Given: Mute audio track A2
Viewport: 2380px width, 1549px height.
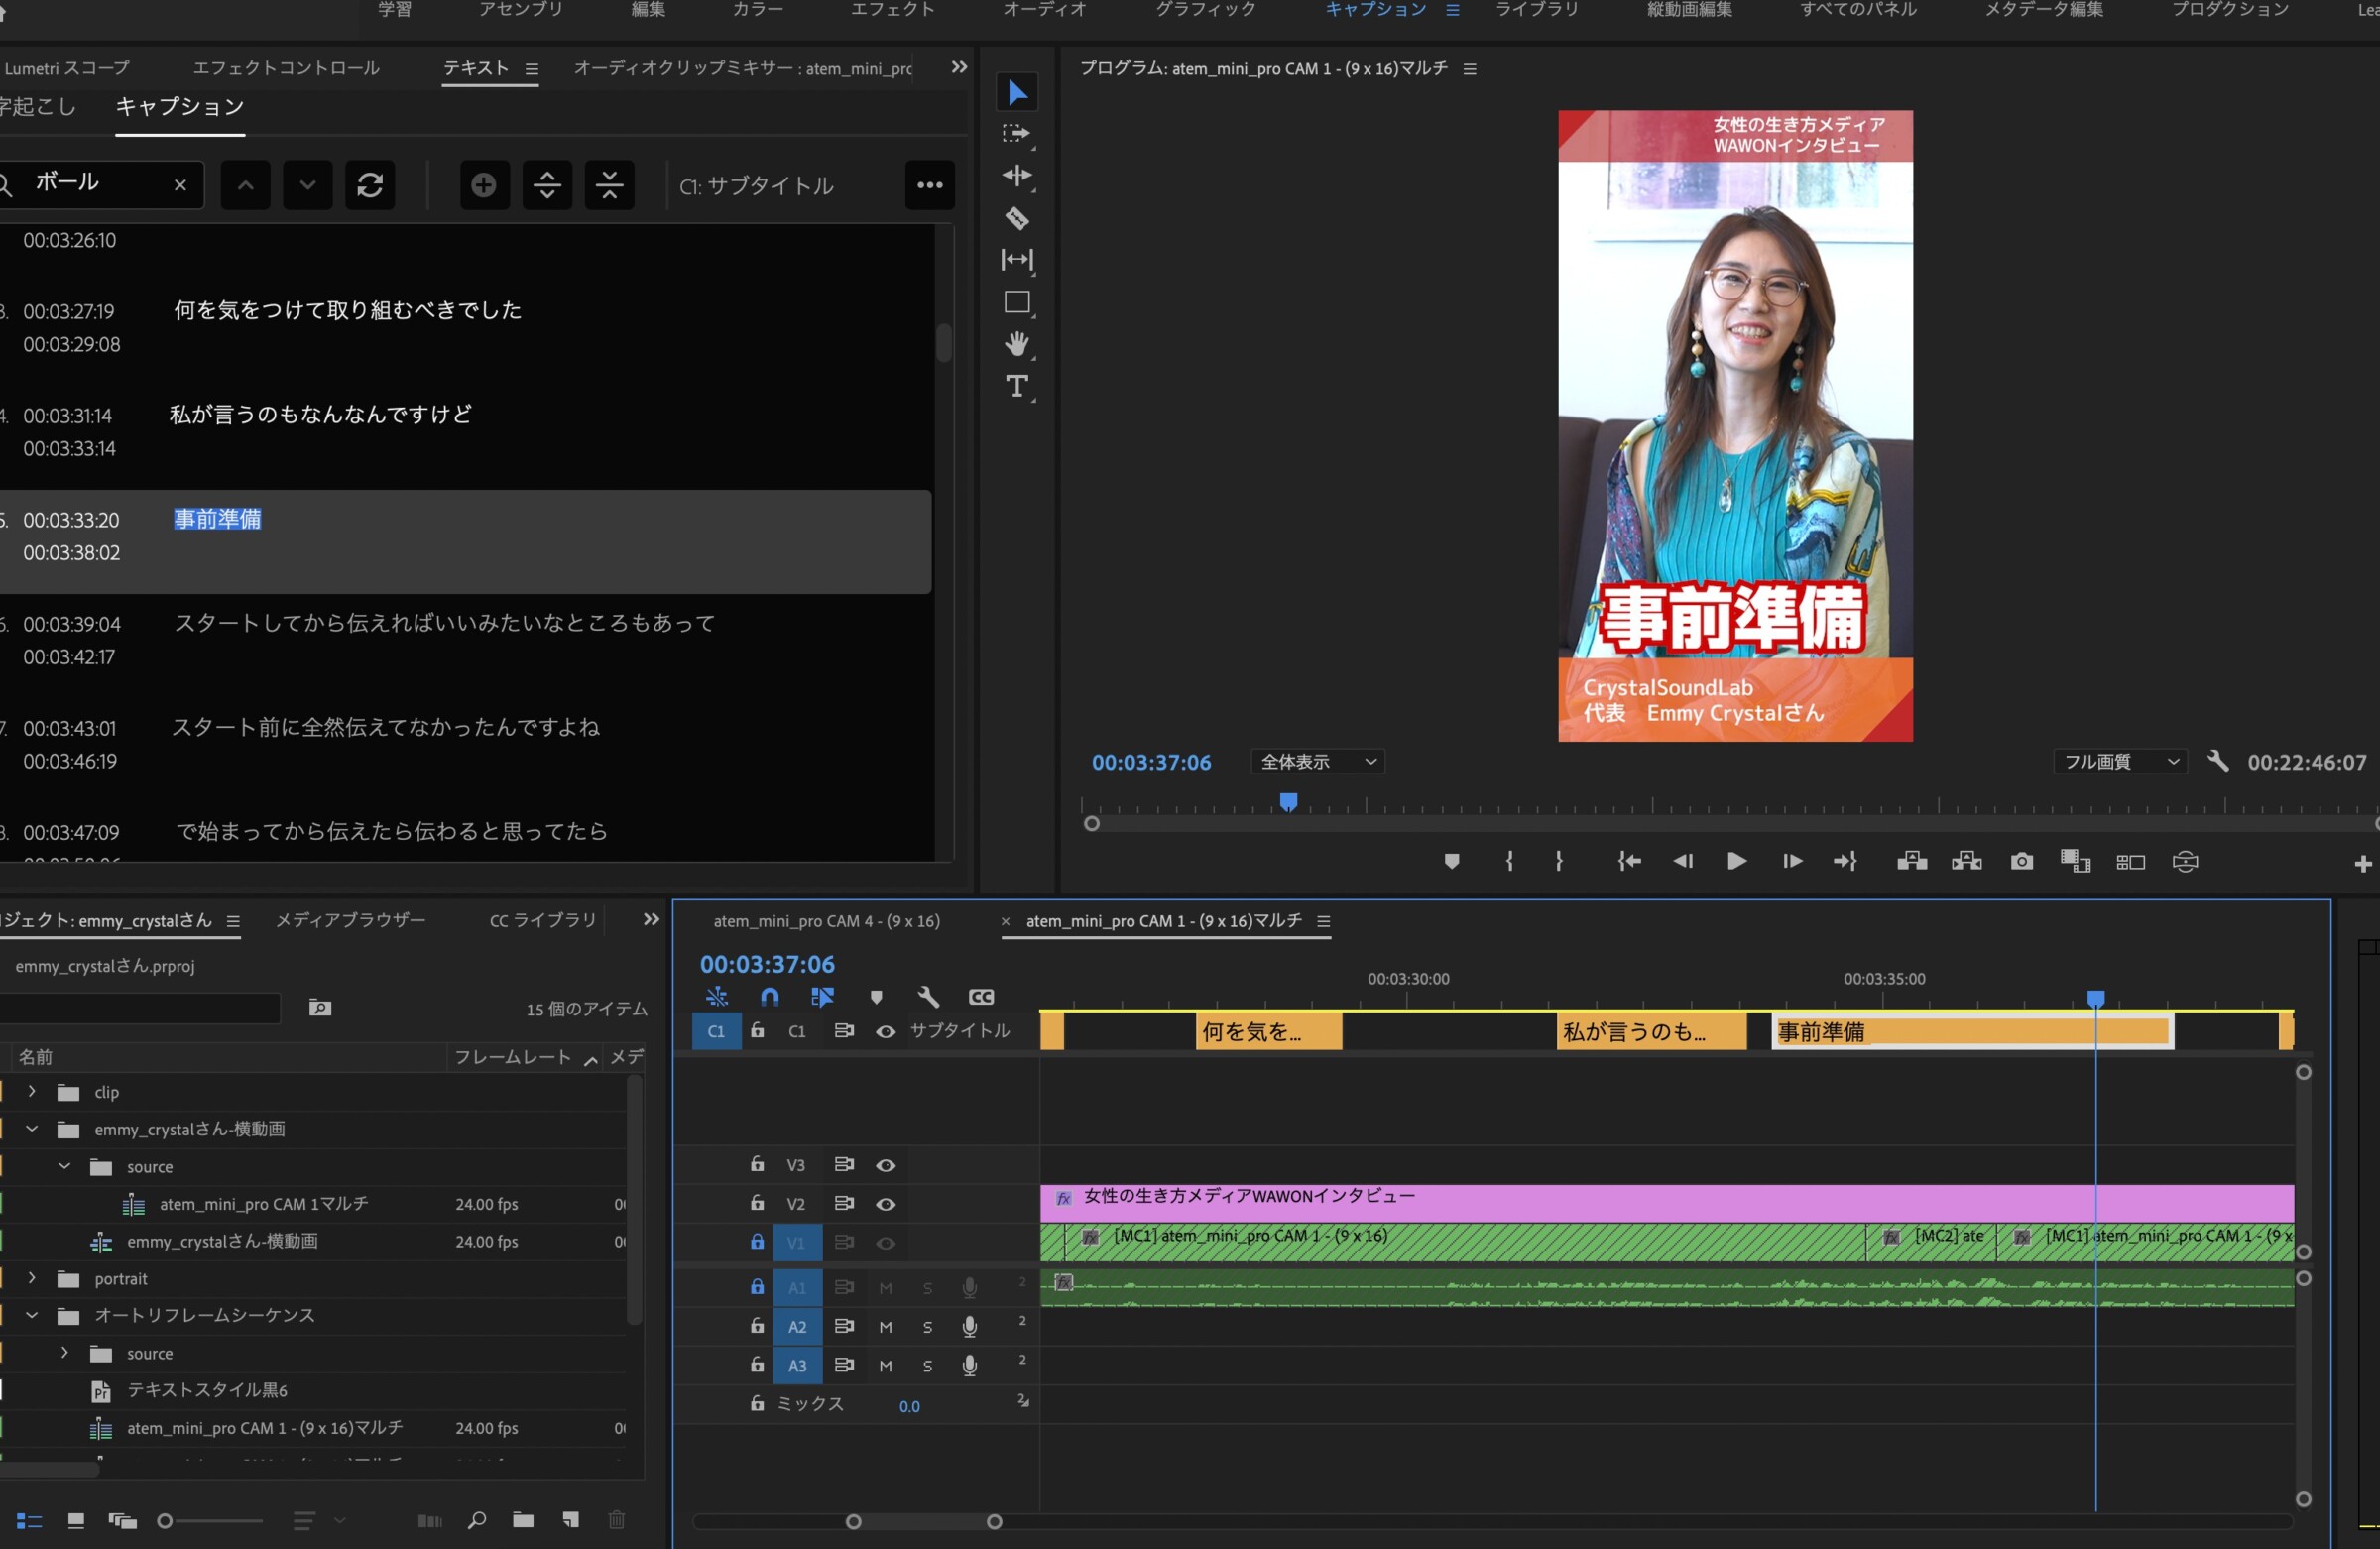Looking at the screenshot, I should coord(885,1326).
